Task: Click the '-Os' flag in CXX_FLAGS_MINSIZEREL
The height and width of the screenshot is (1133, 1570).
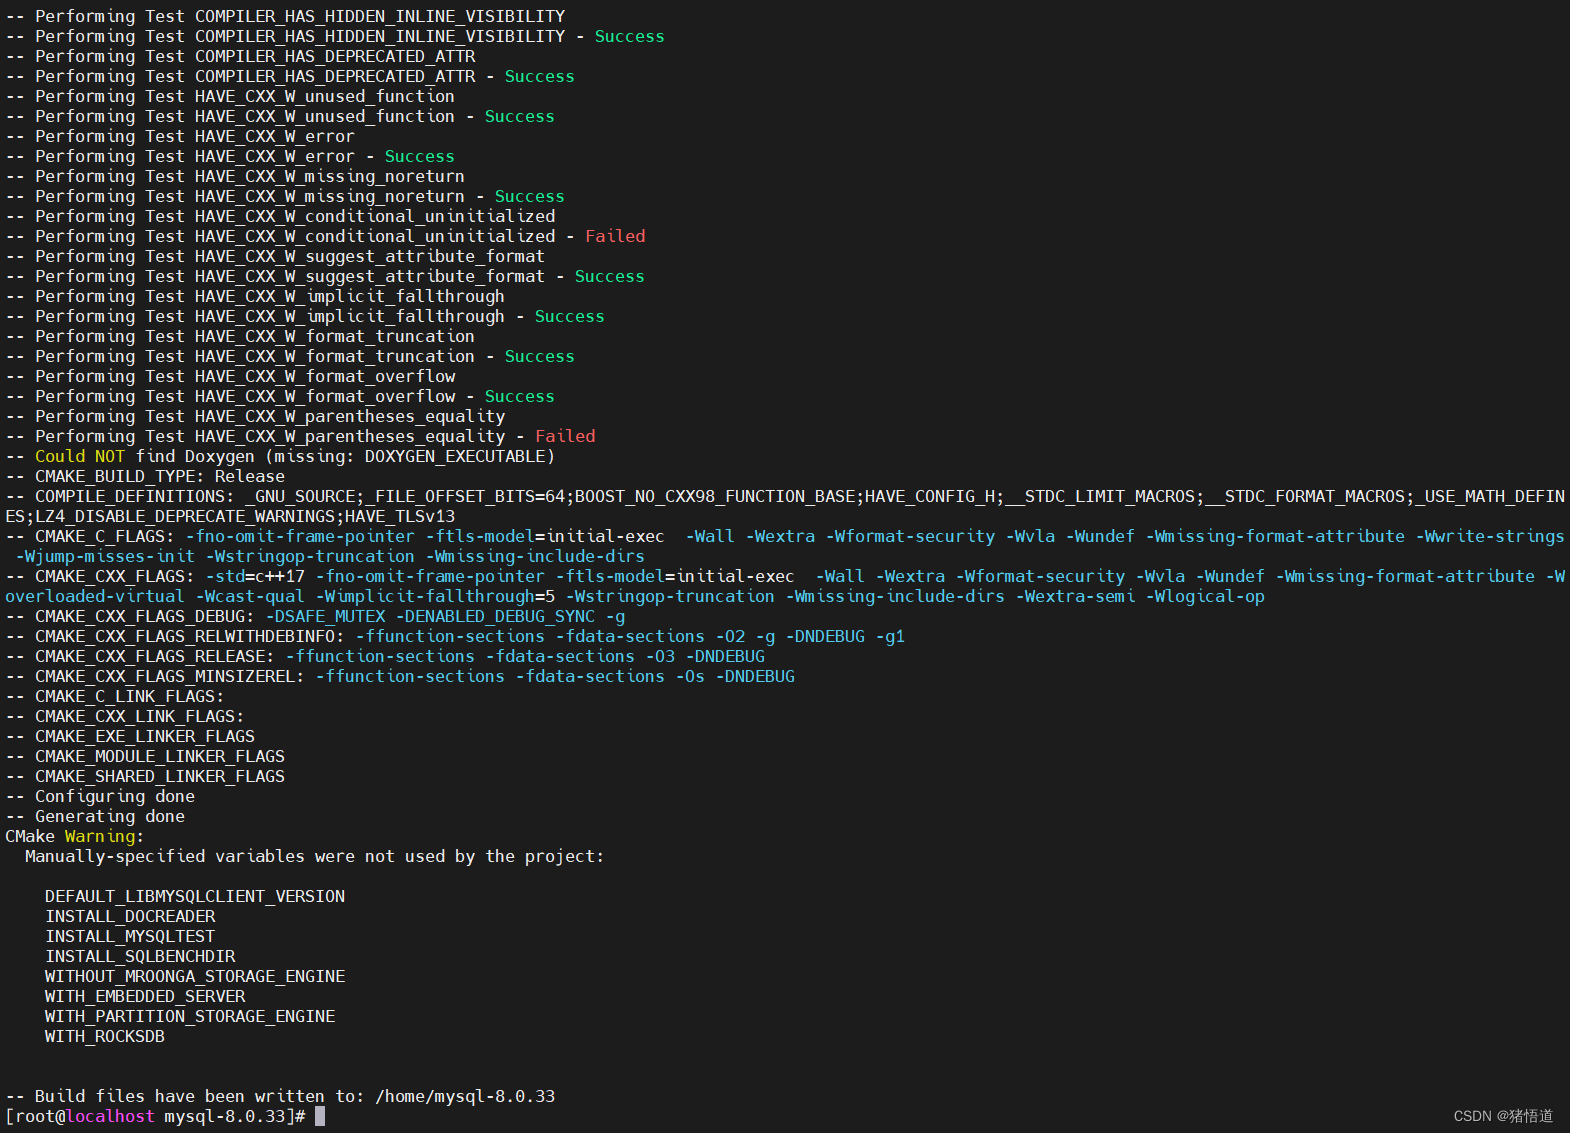Action: (690, 676)
